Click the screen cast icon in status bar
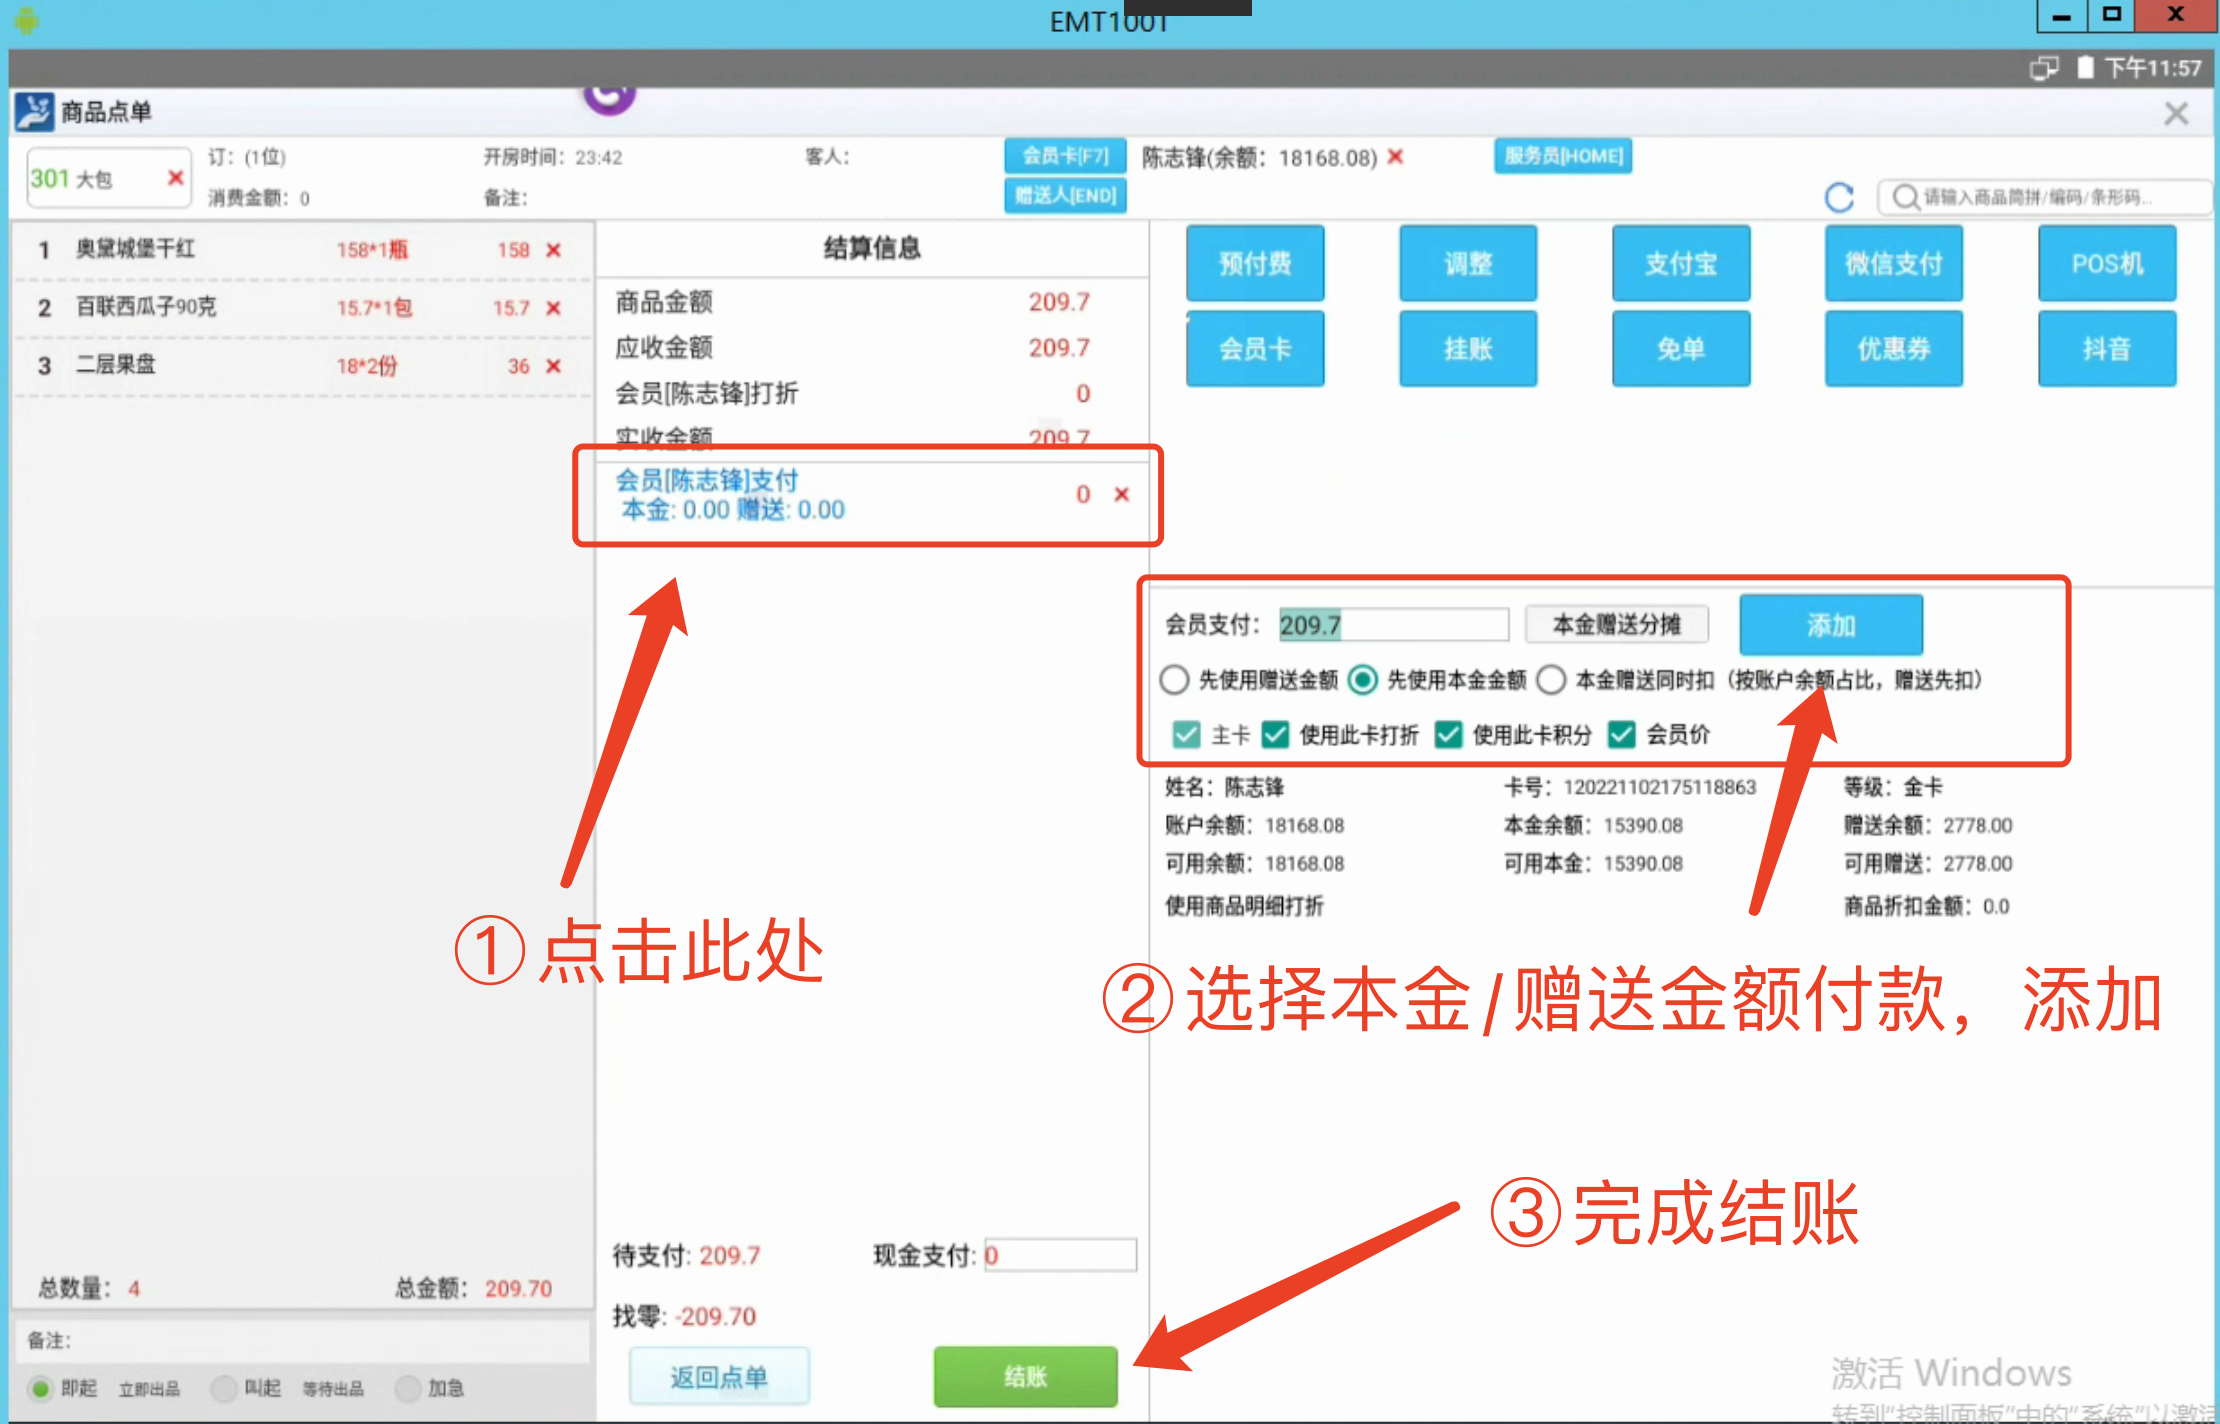Image resolution: width=2220 pixels, height=1424 pixels. pyautogui.click(x=2044, y=68)
